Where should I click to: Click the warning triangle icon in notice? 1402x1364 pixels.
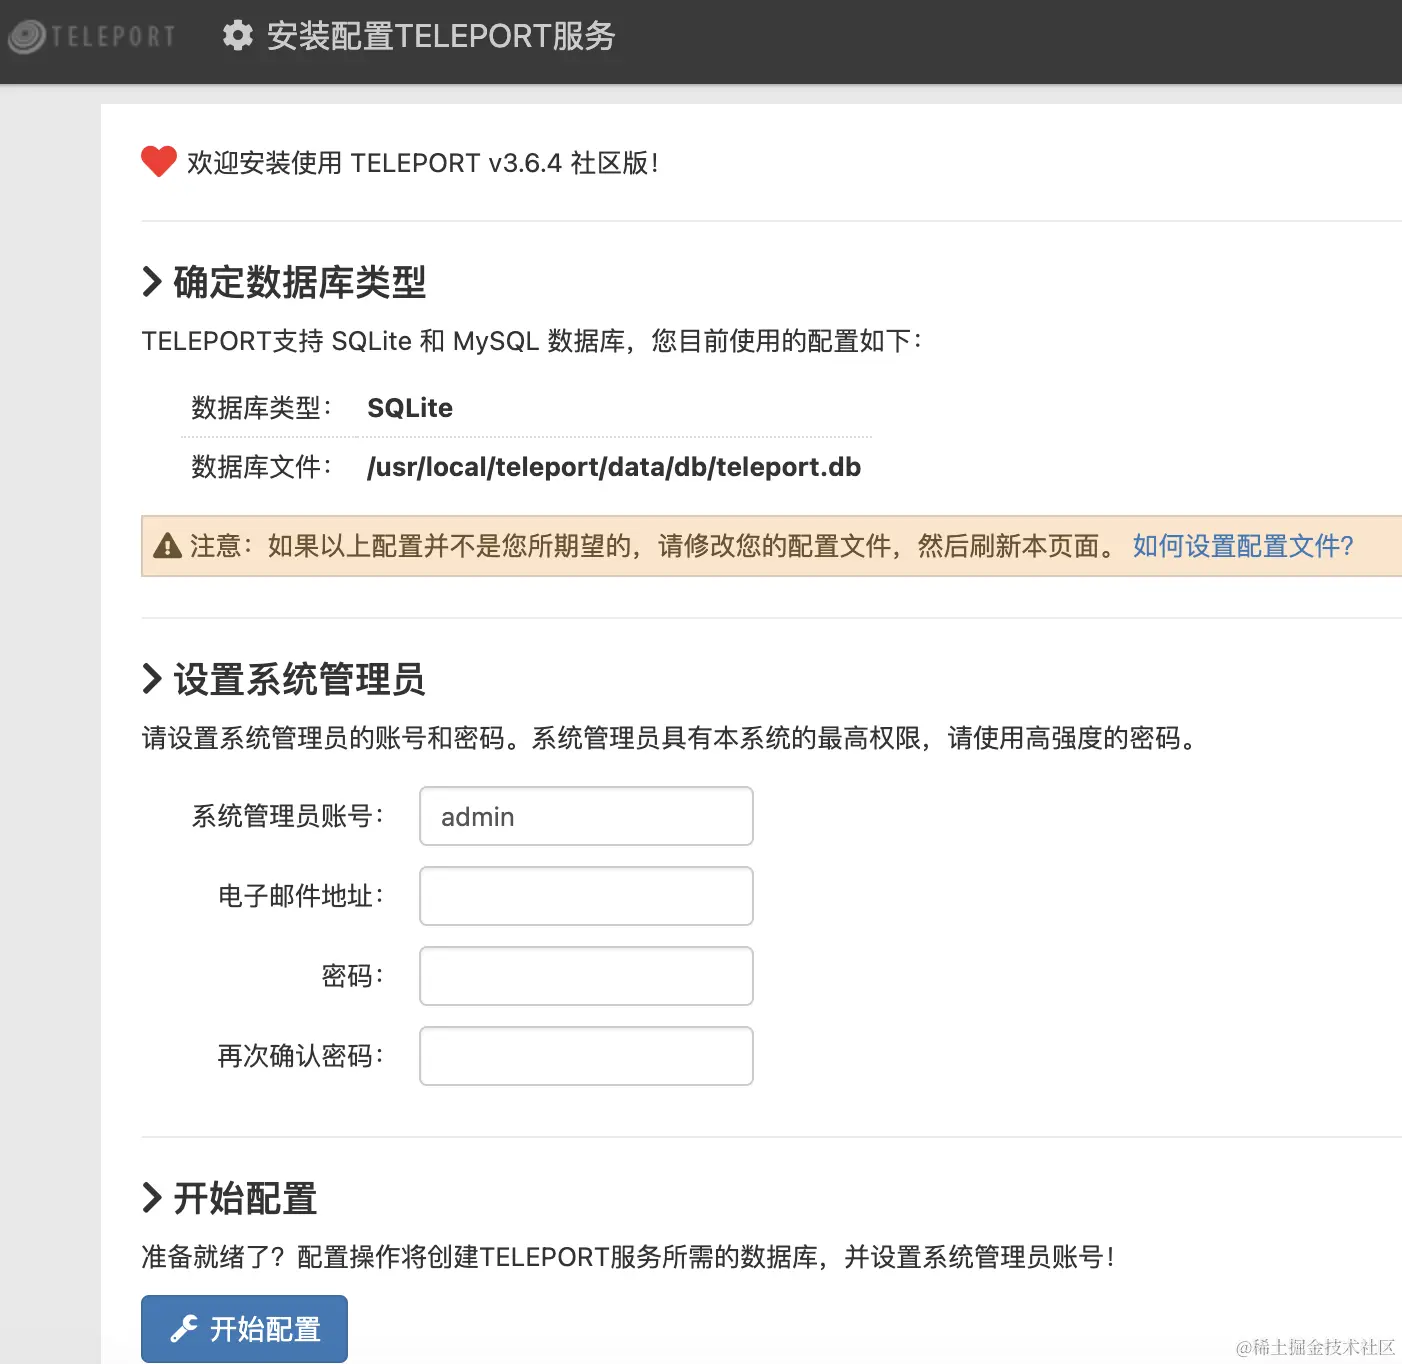[167, 546]
